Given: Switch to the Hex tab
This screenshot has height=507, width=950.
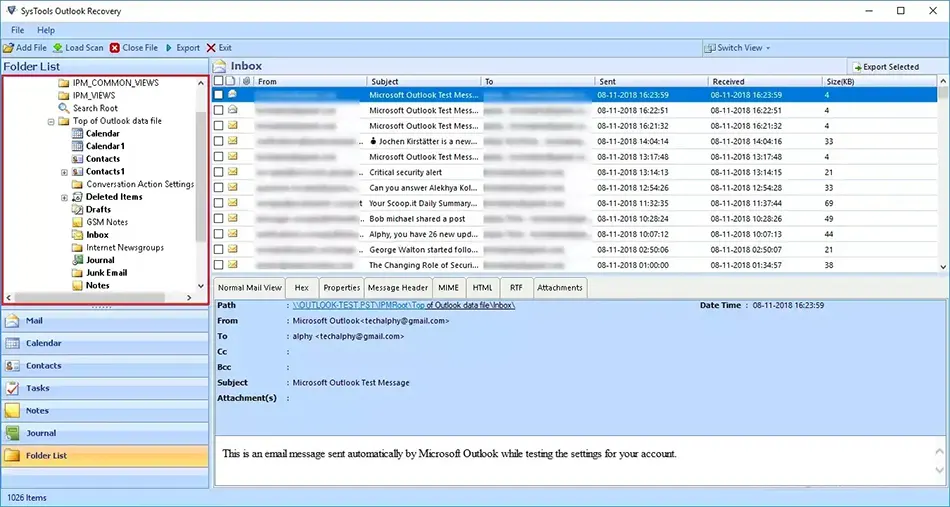Looking at the screenshot, I should [x=302, y=288].
